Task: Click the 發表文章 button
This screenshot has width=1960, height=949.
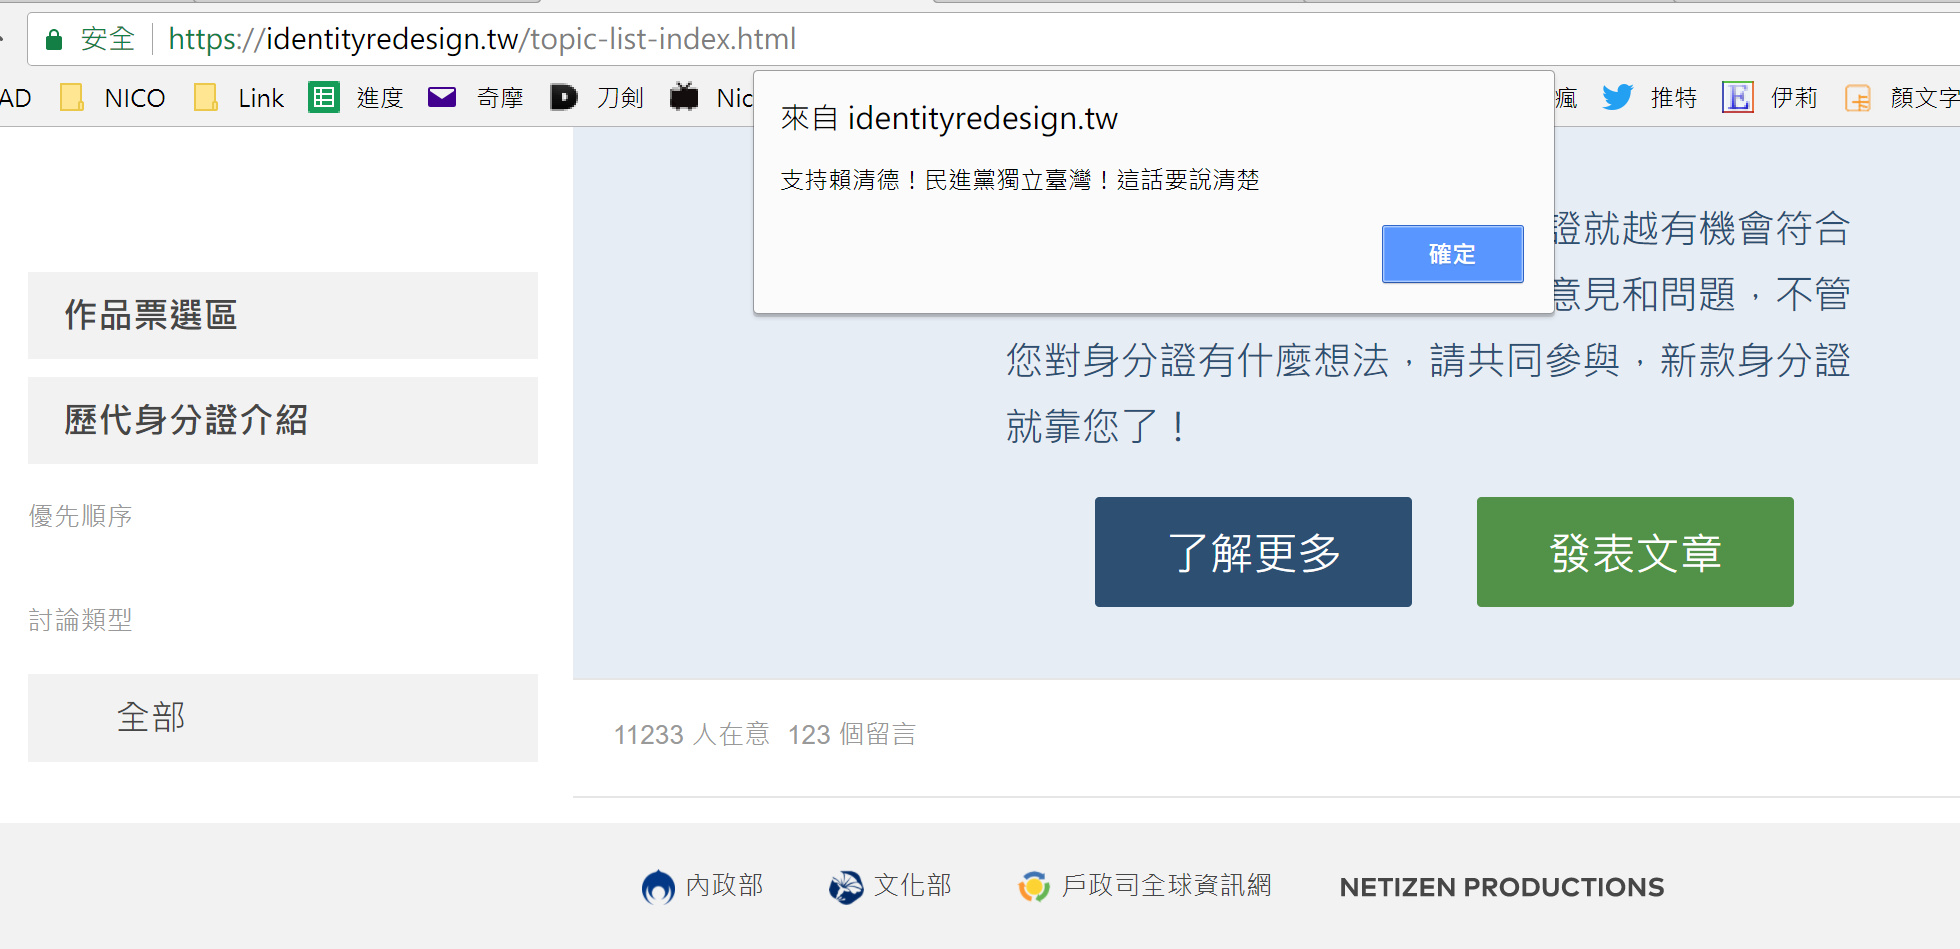Action: 1635,552
